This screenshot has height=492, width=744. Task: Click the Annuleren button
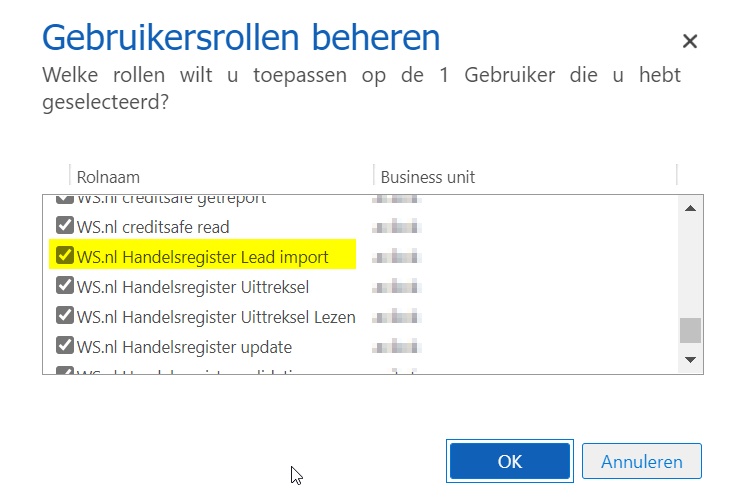[642, 461]
